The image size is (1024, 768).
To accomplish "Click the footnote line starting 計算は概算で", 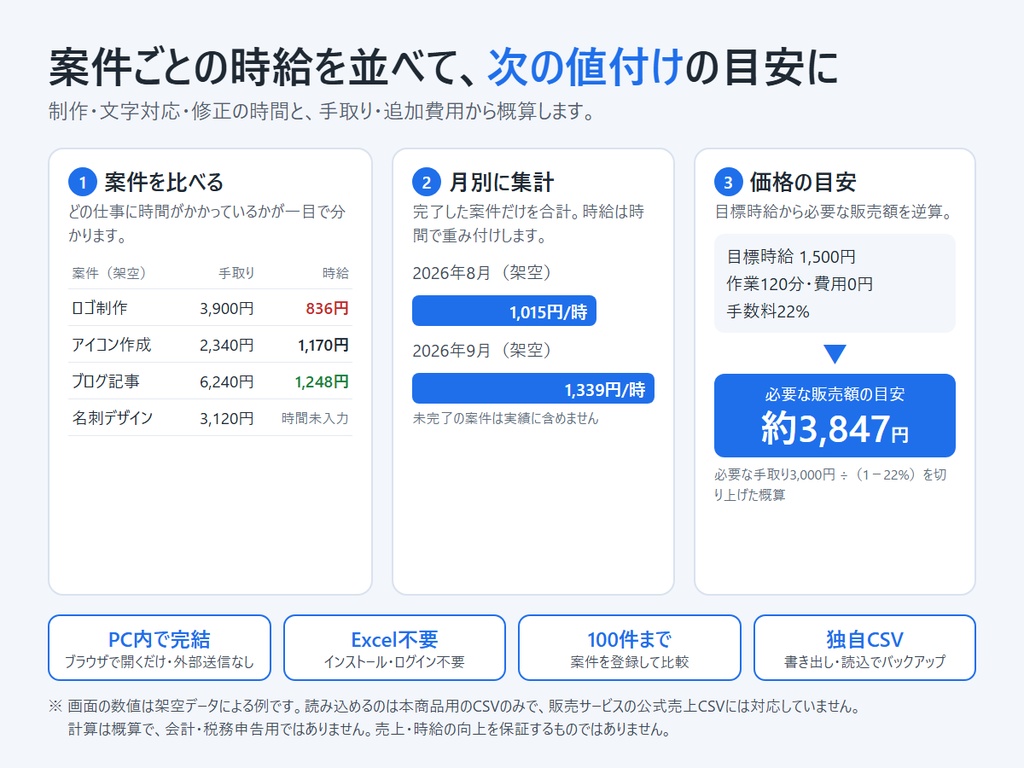I will (370, 729).
